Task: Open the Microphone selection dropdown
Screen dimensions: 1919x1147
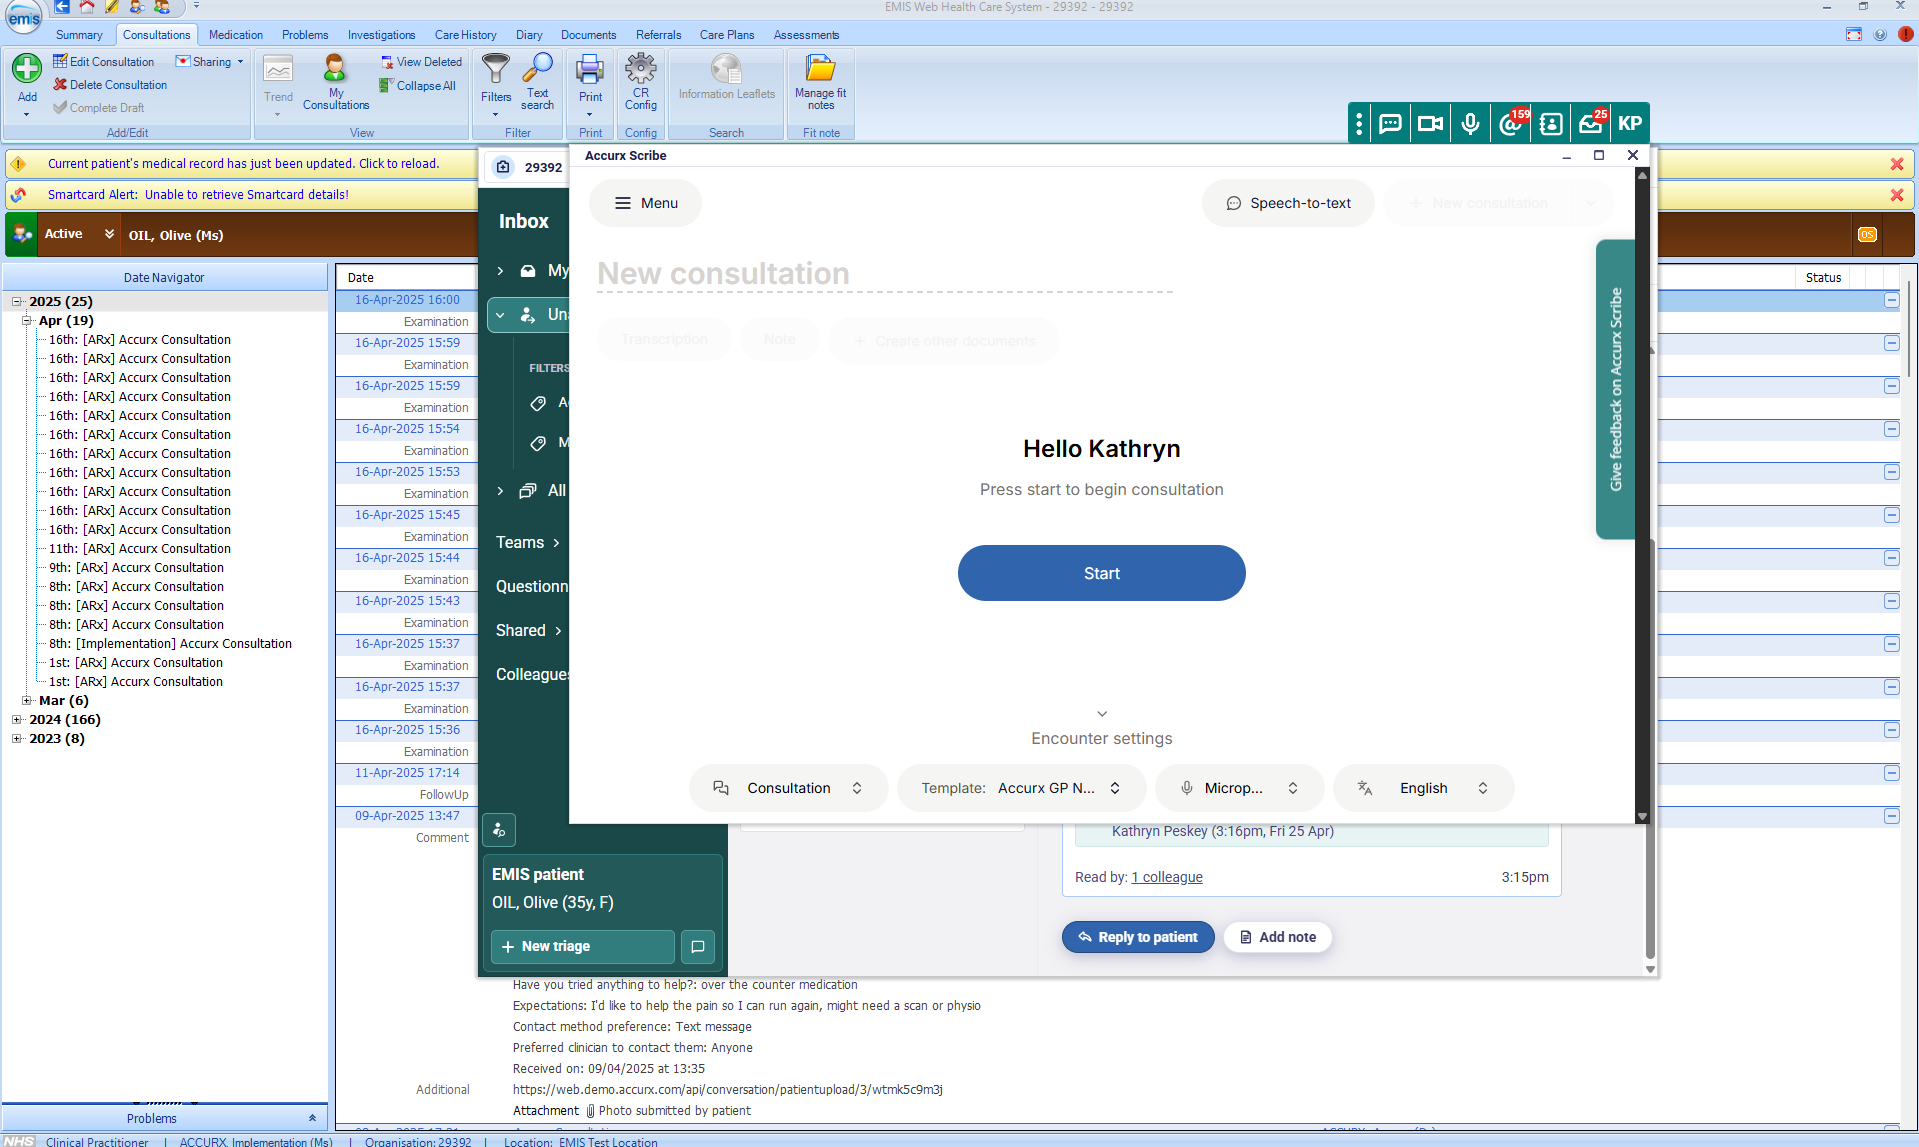Action: click(1239, 788)
